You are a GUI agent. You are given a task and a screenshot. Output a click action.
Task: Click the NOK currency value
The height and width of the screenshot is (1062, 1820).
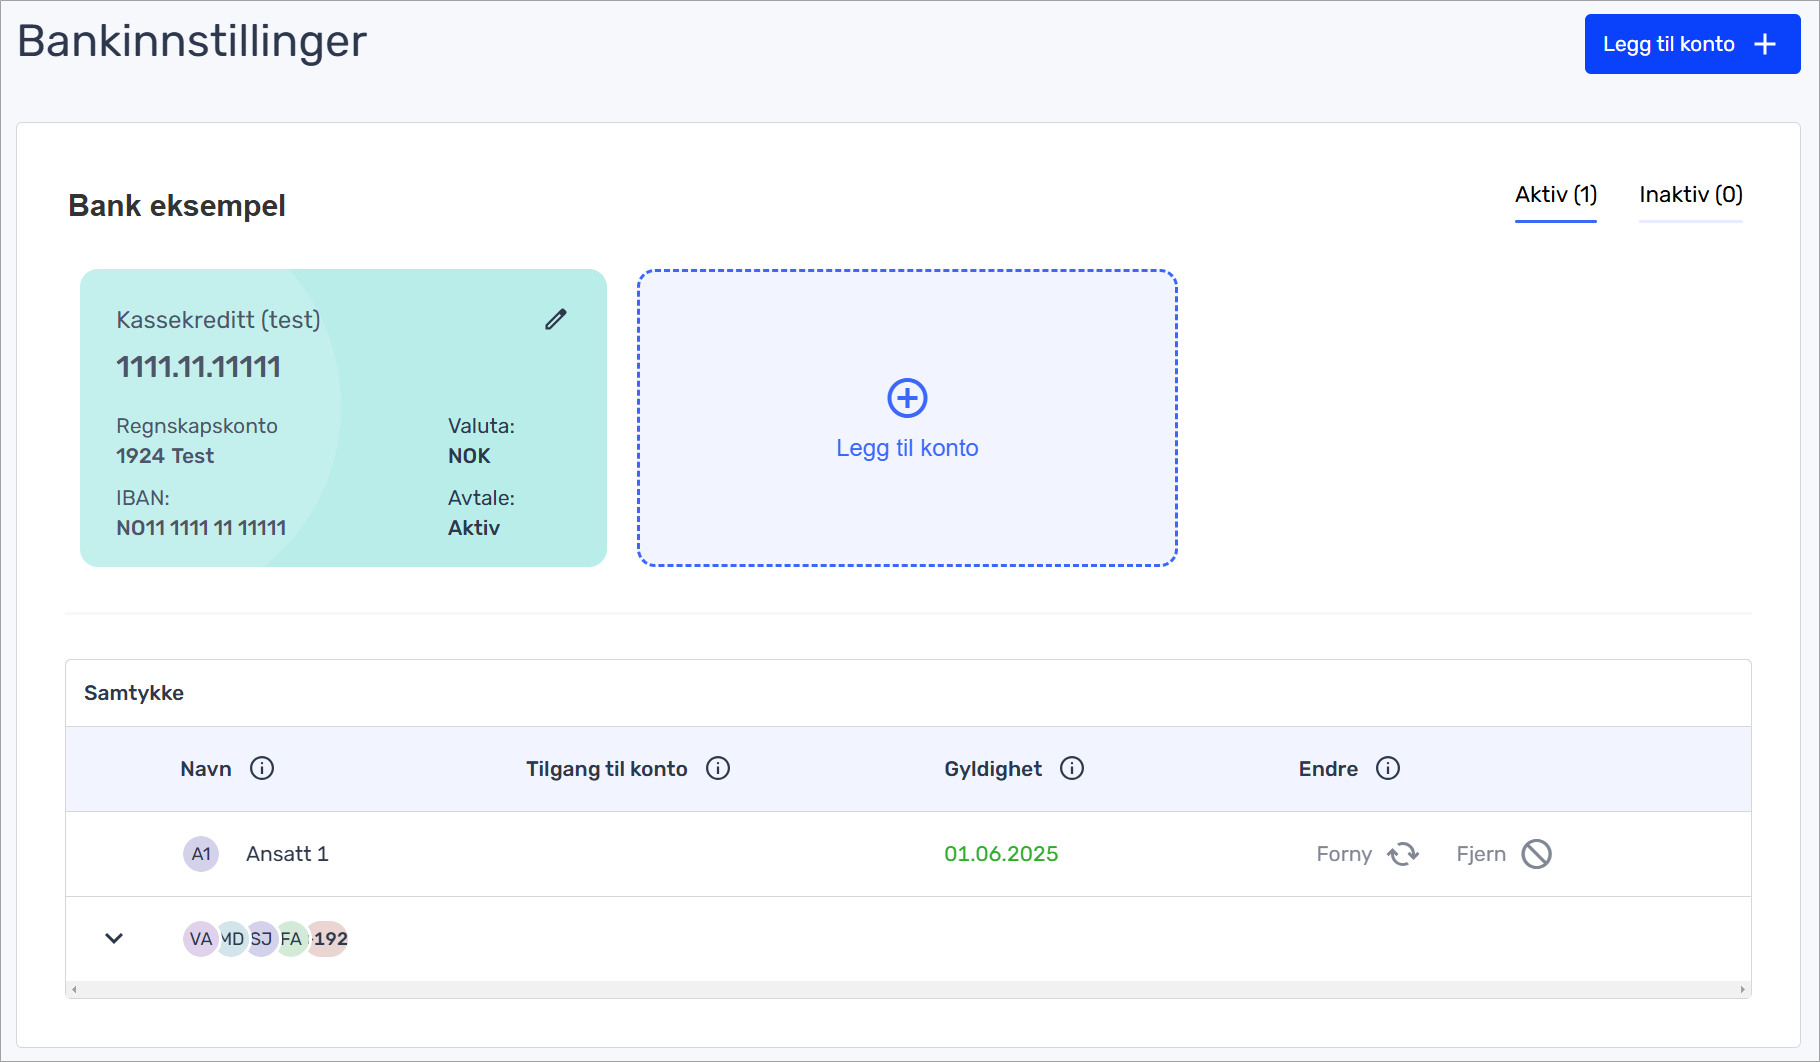[469, 456]
